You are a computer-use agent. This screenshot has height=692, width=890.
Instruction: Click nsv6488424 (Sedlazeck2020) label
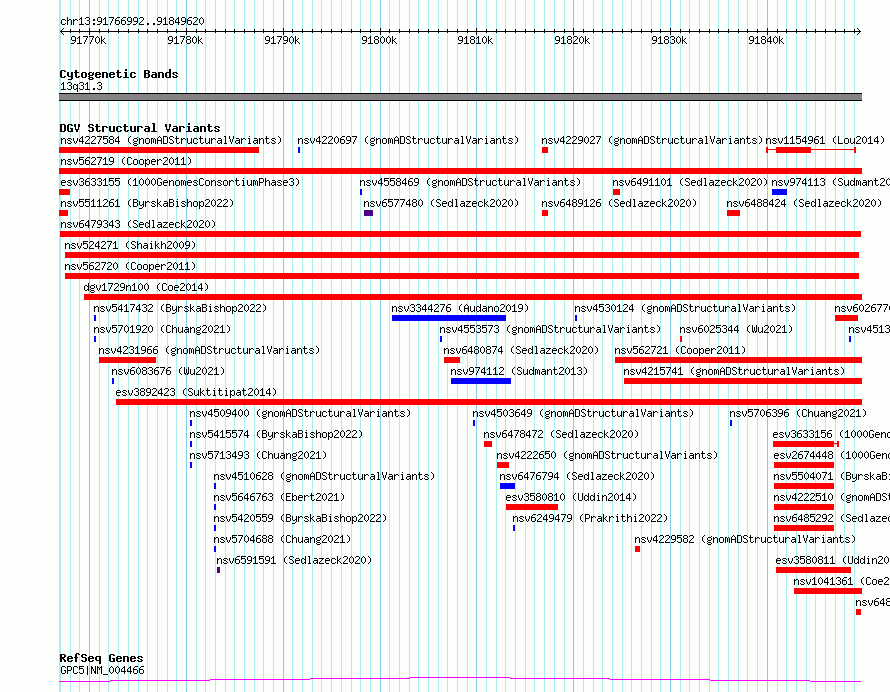(804, 203)
